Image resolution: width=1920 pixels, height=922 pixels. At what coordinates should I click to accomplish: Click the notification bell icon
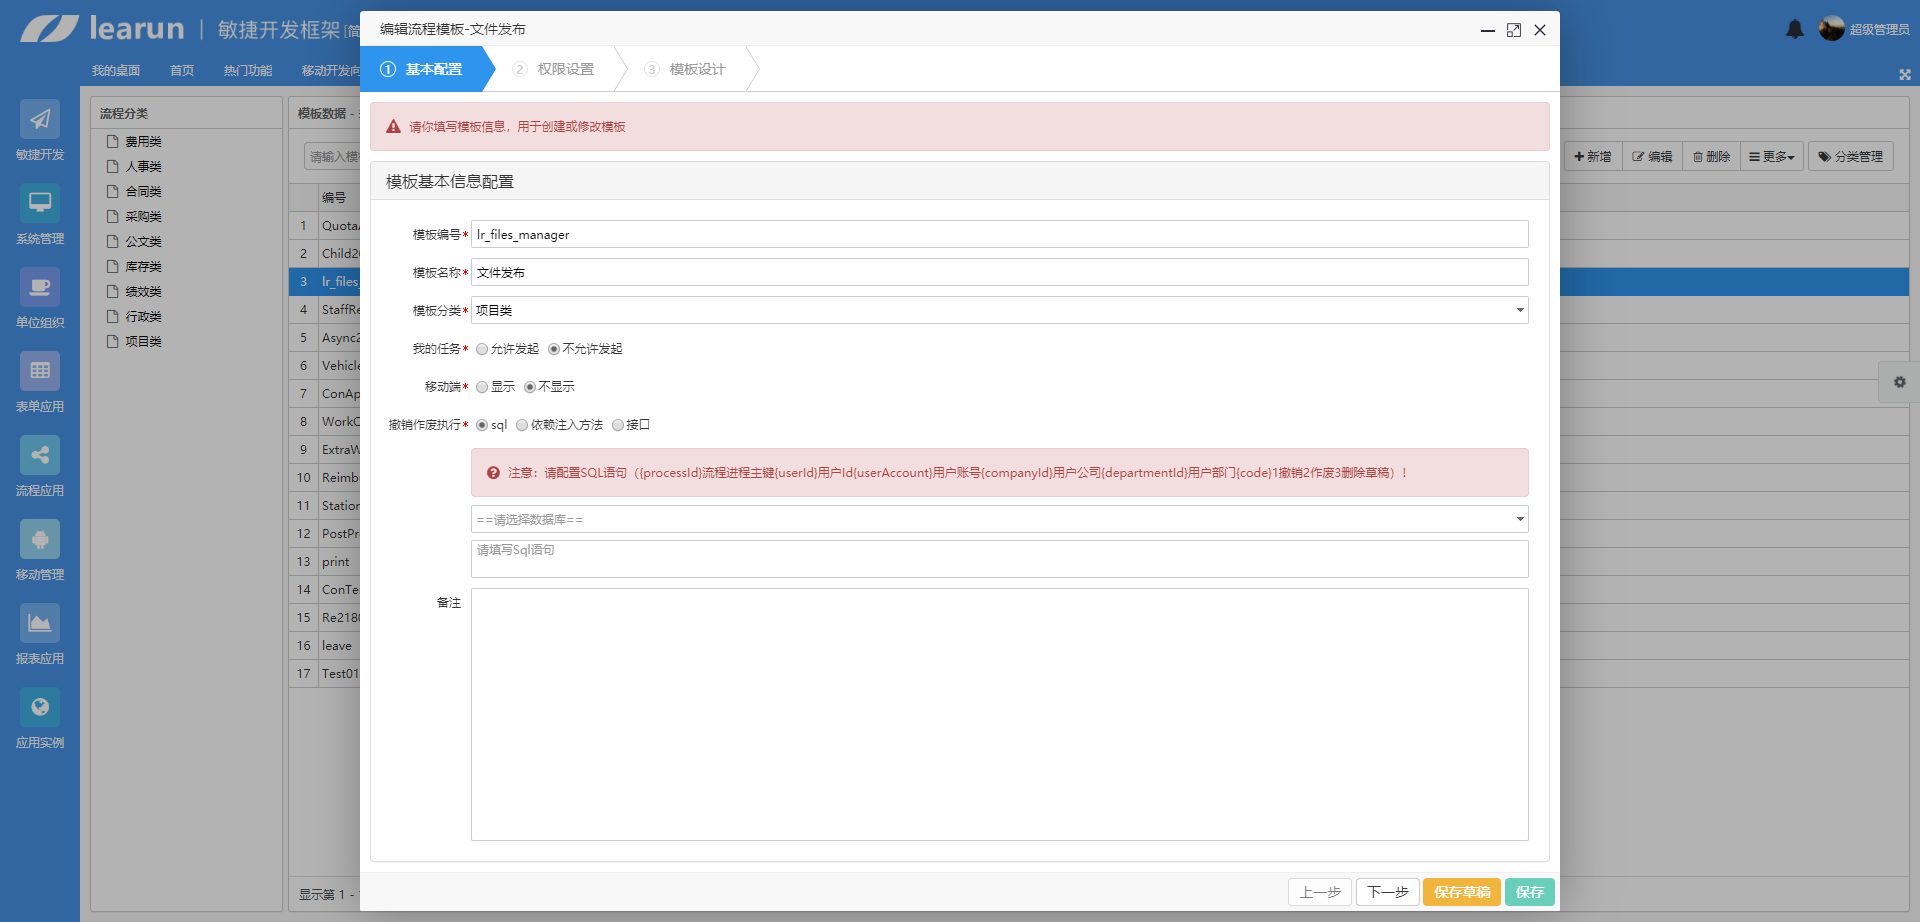[x=1795, y=29]
